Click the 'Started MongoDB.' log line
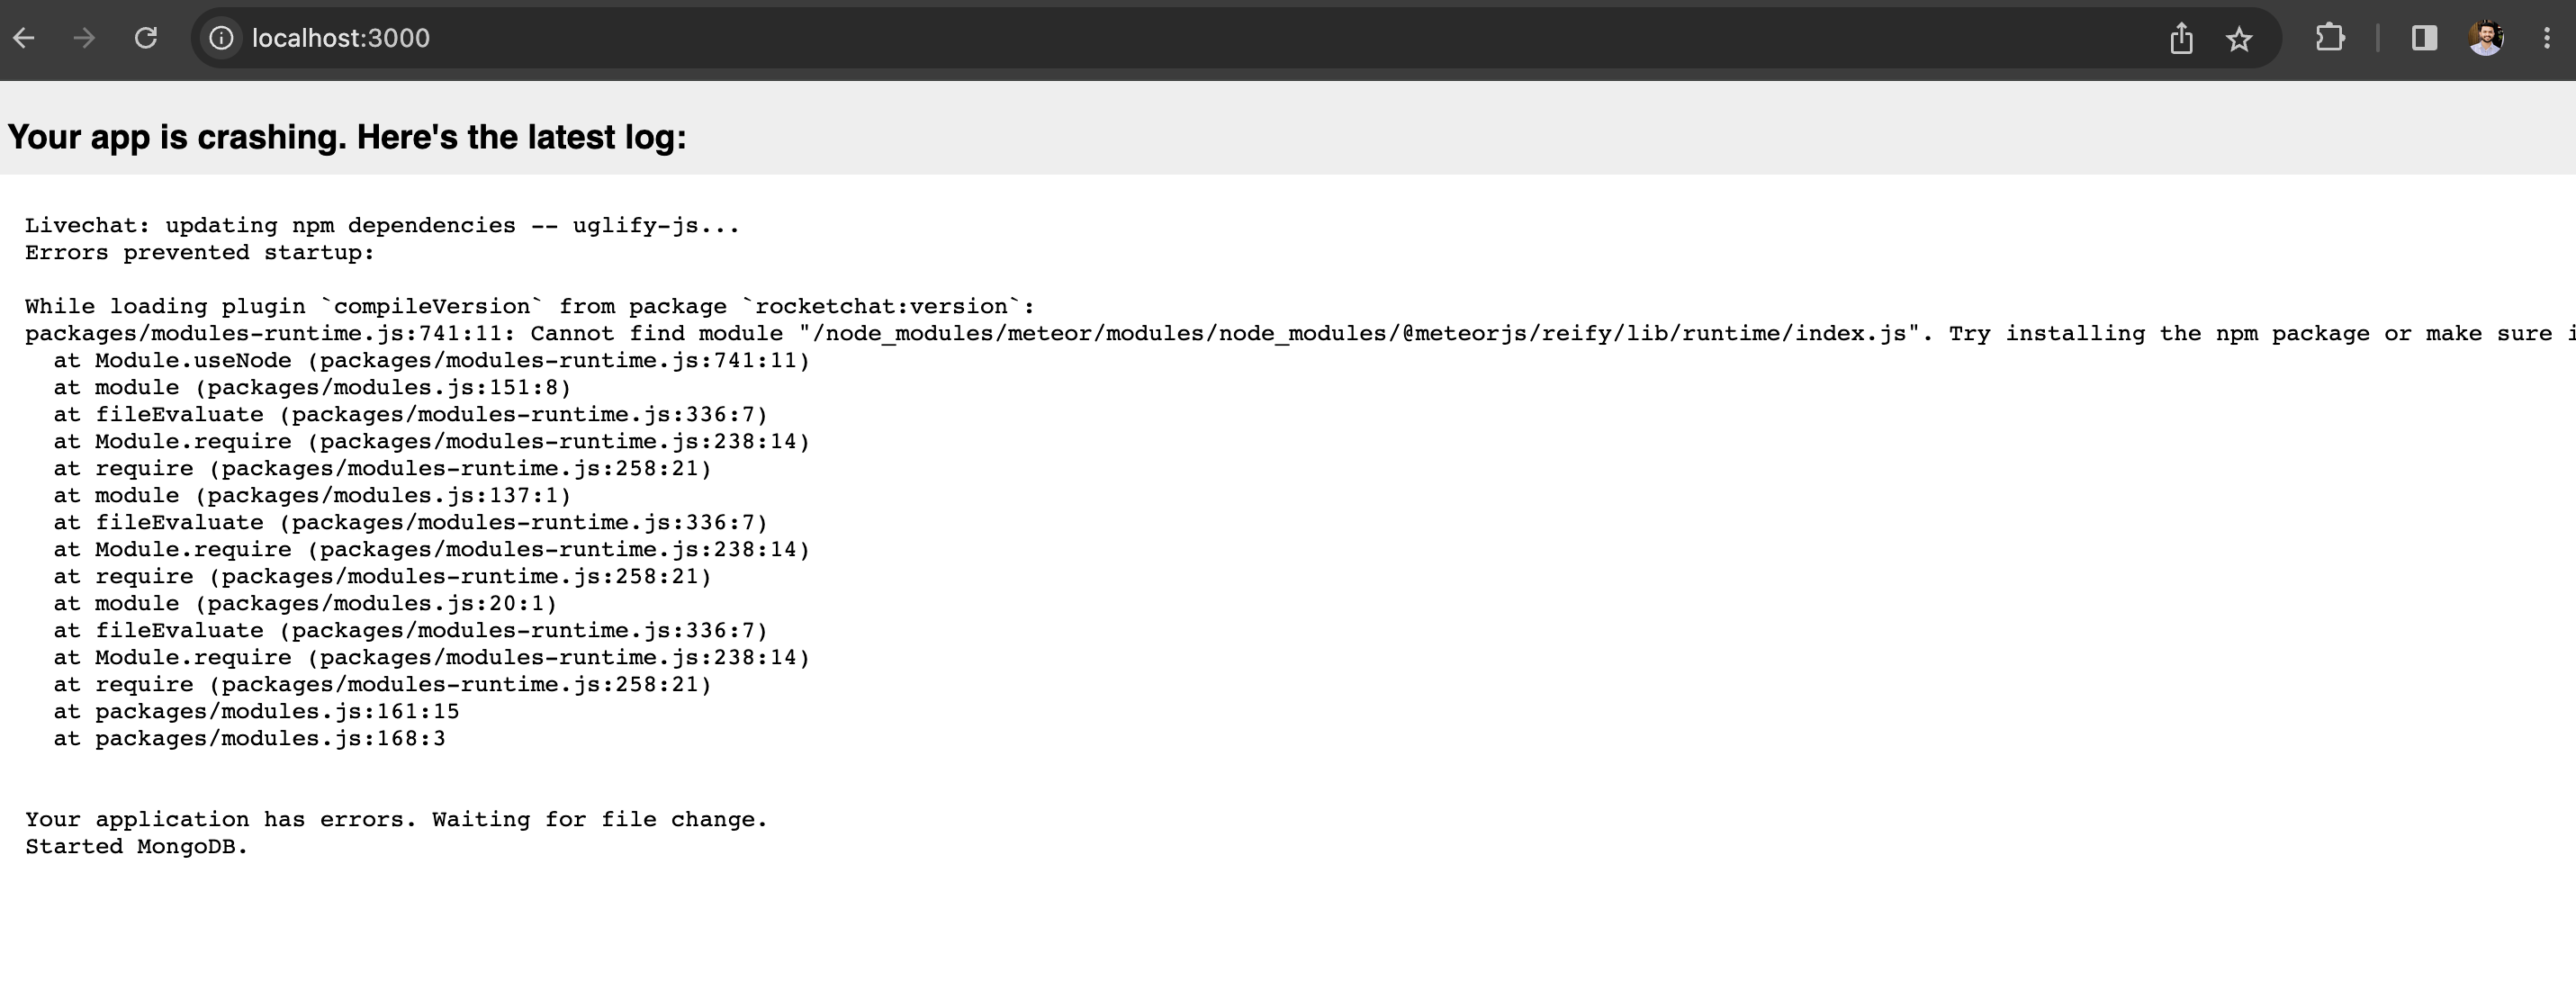Viewport: 2576px width, 1008px height. point(136,846)
